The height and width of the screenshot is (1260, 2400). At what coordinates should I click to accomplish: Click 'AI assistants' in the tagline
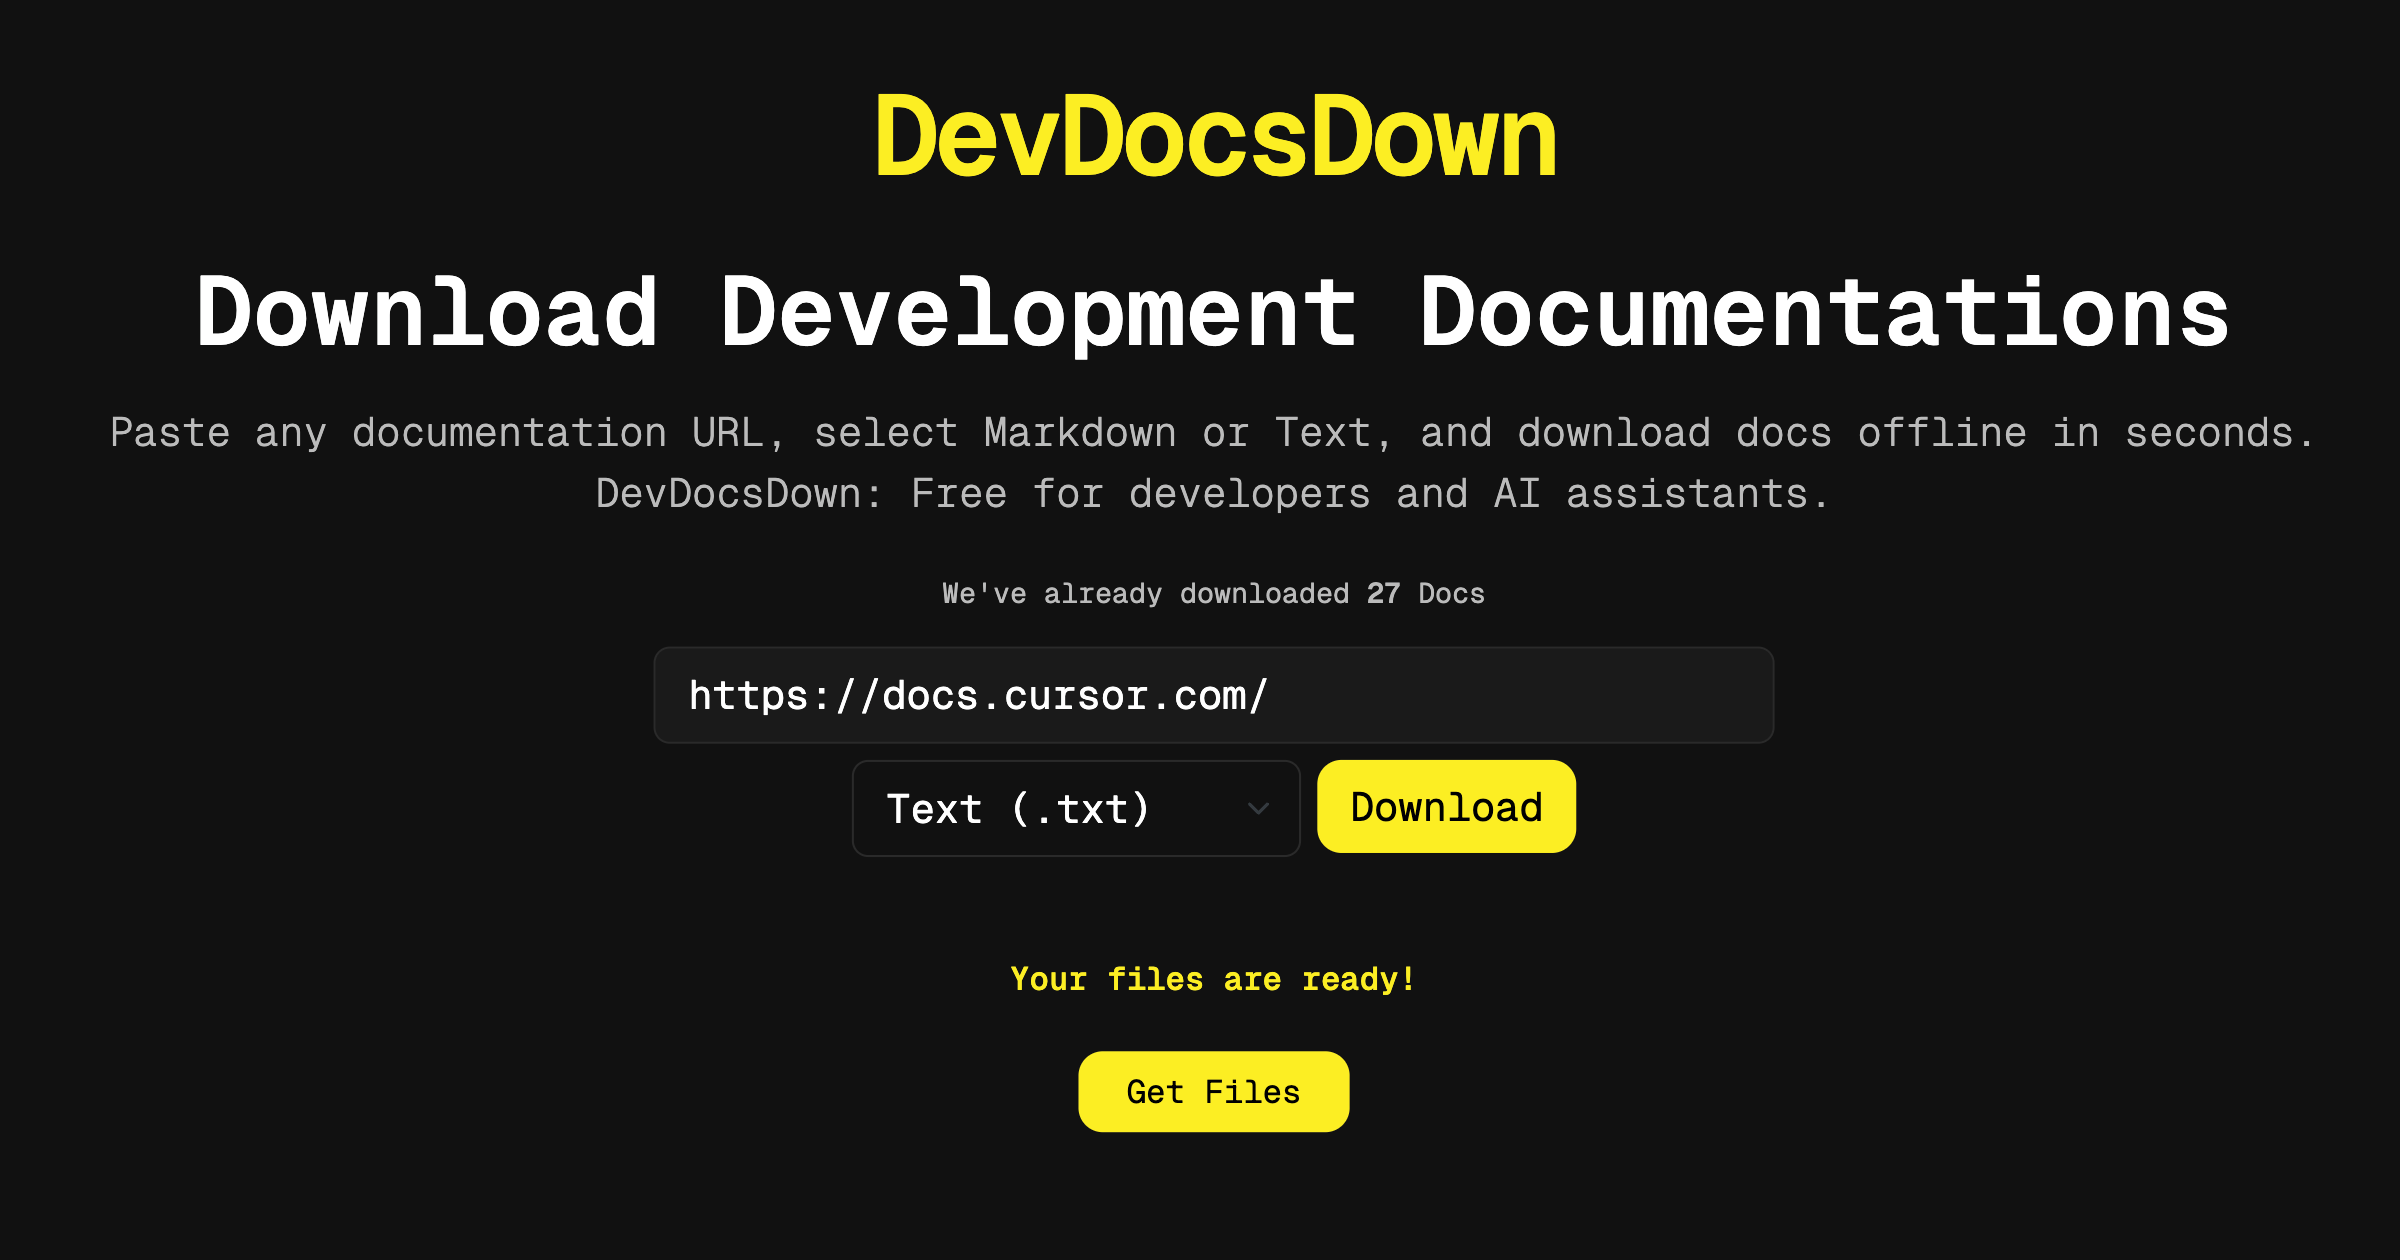(1660, 494)
